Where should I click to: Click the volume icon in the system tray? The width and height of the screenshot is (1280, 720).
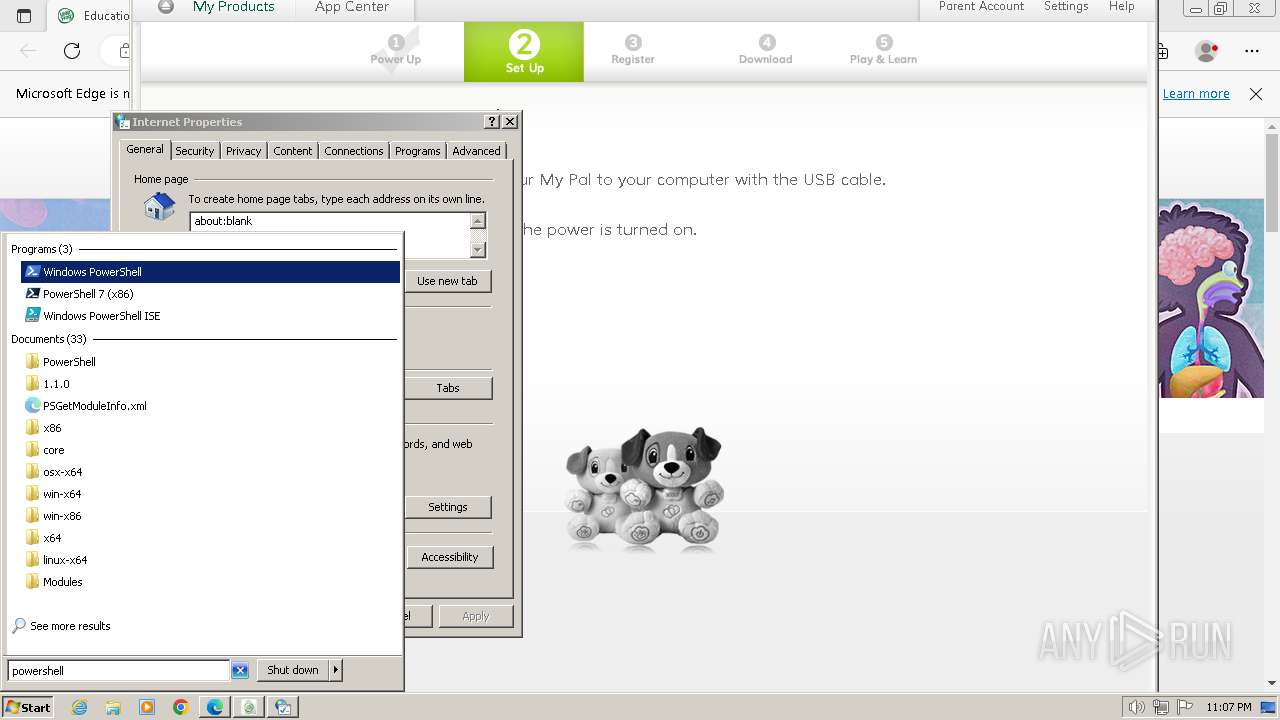[1137, 707]
